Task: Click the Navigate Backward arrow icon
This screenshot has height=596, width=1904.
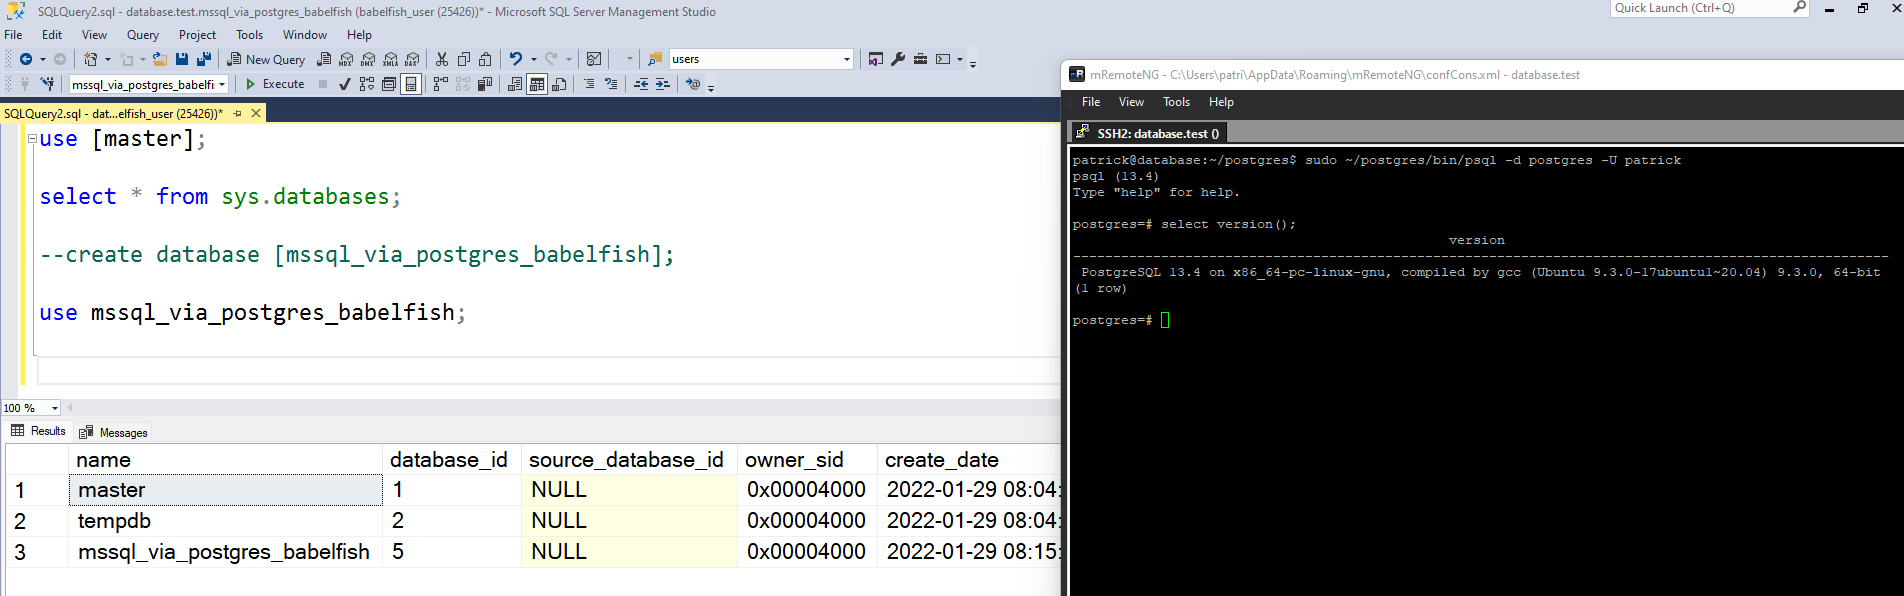Action: click(26, 59)
